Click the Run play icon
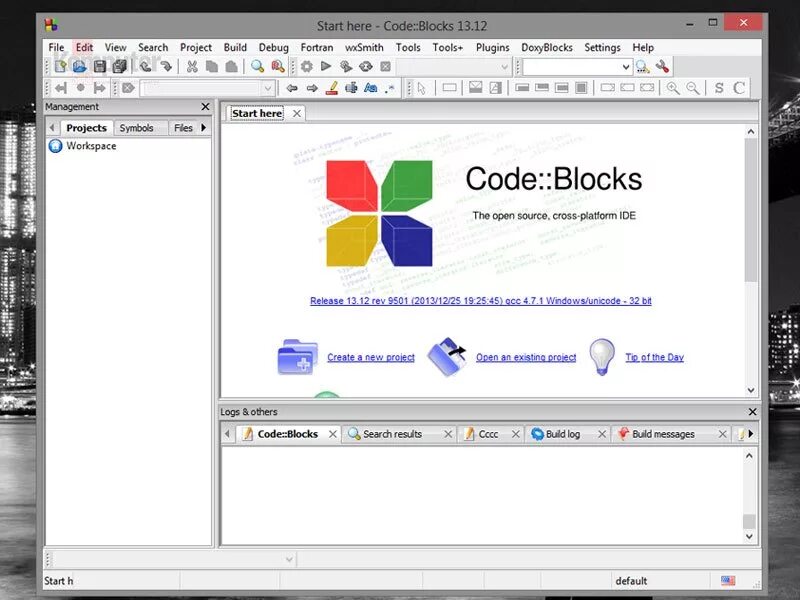The width and height of the screenshot is (800, 600). pos(326,66)
